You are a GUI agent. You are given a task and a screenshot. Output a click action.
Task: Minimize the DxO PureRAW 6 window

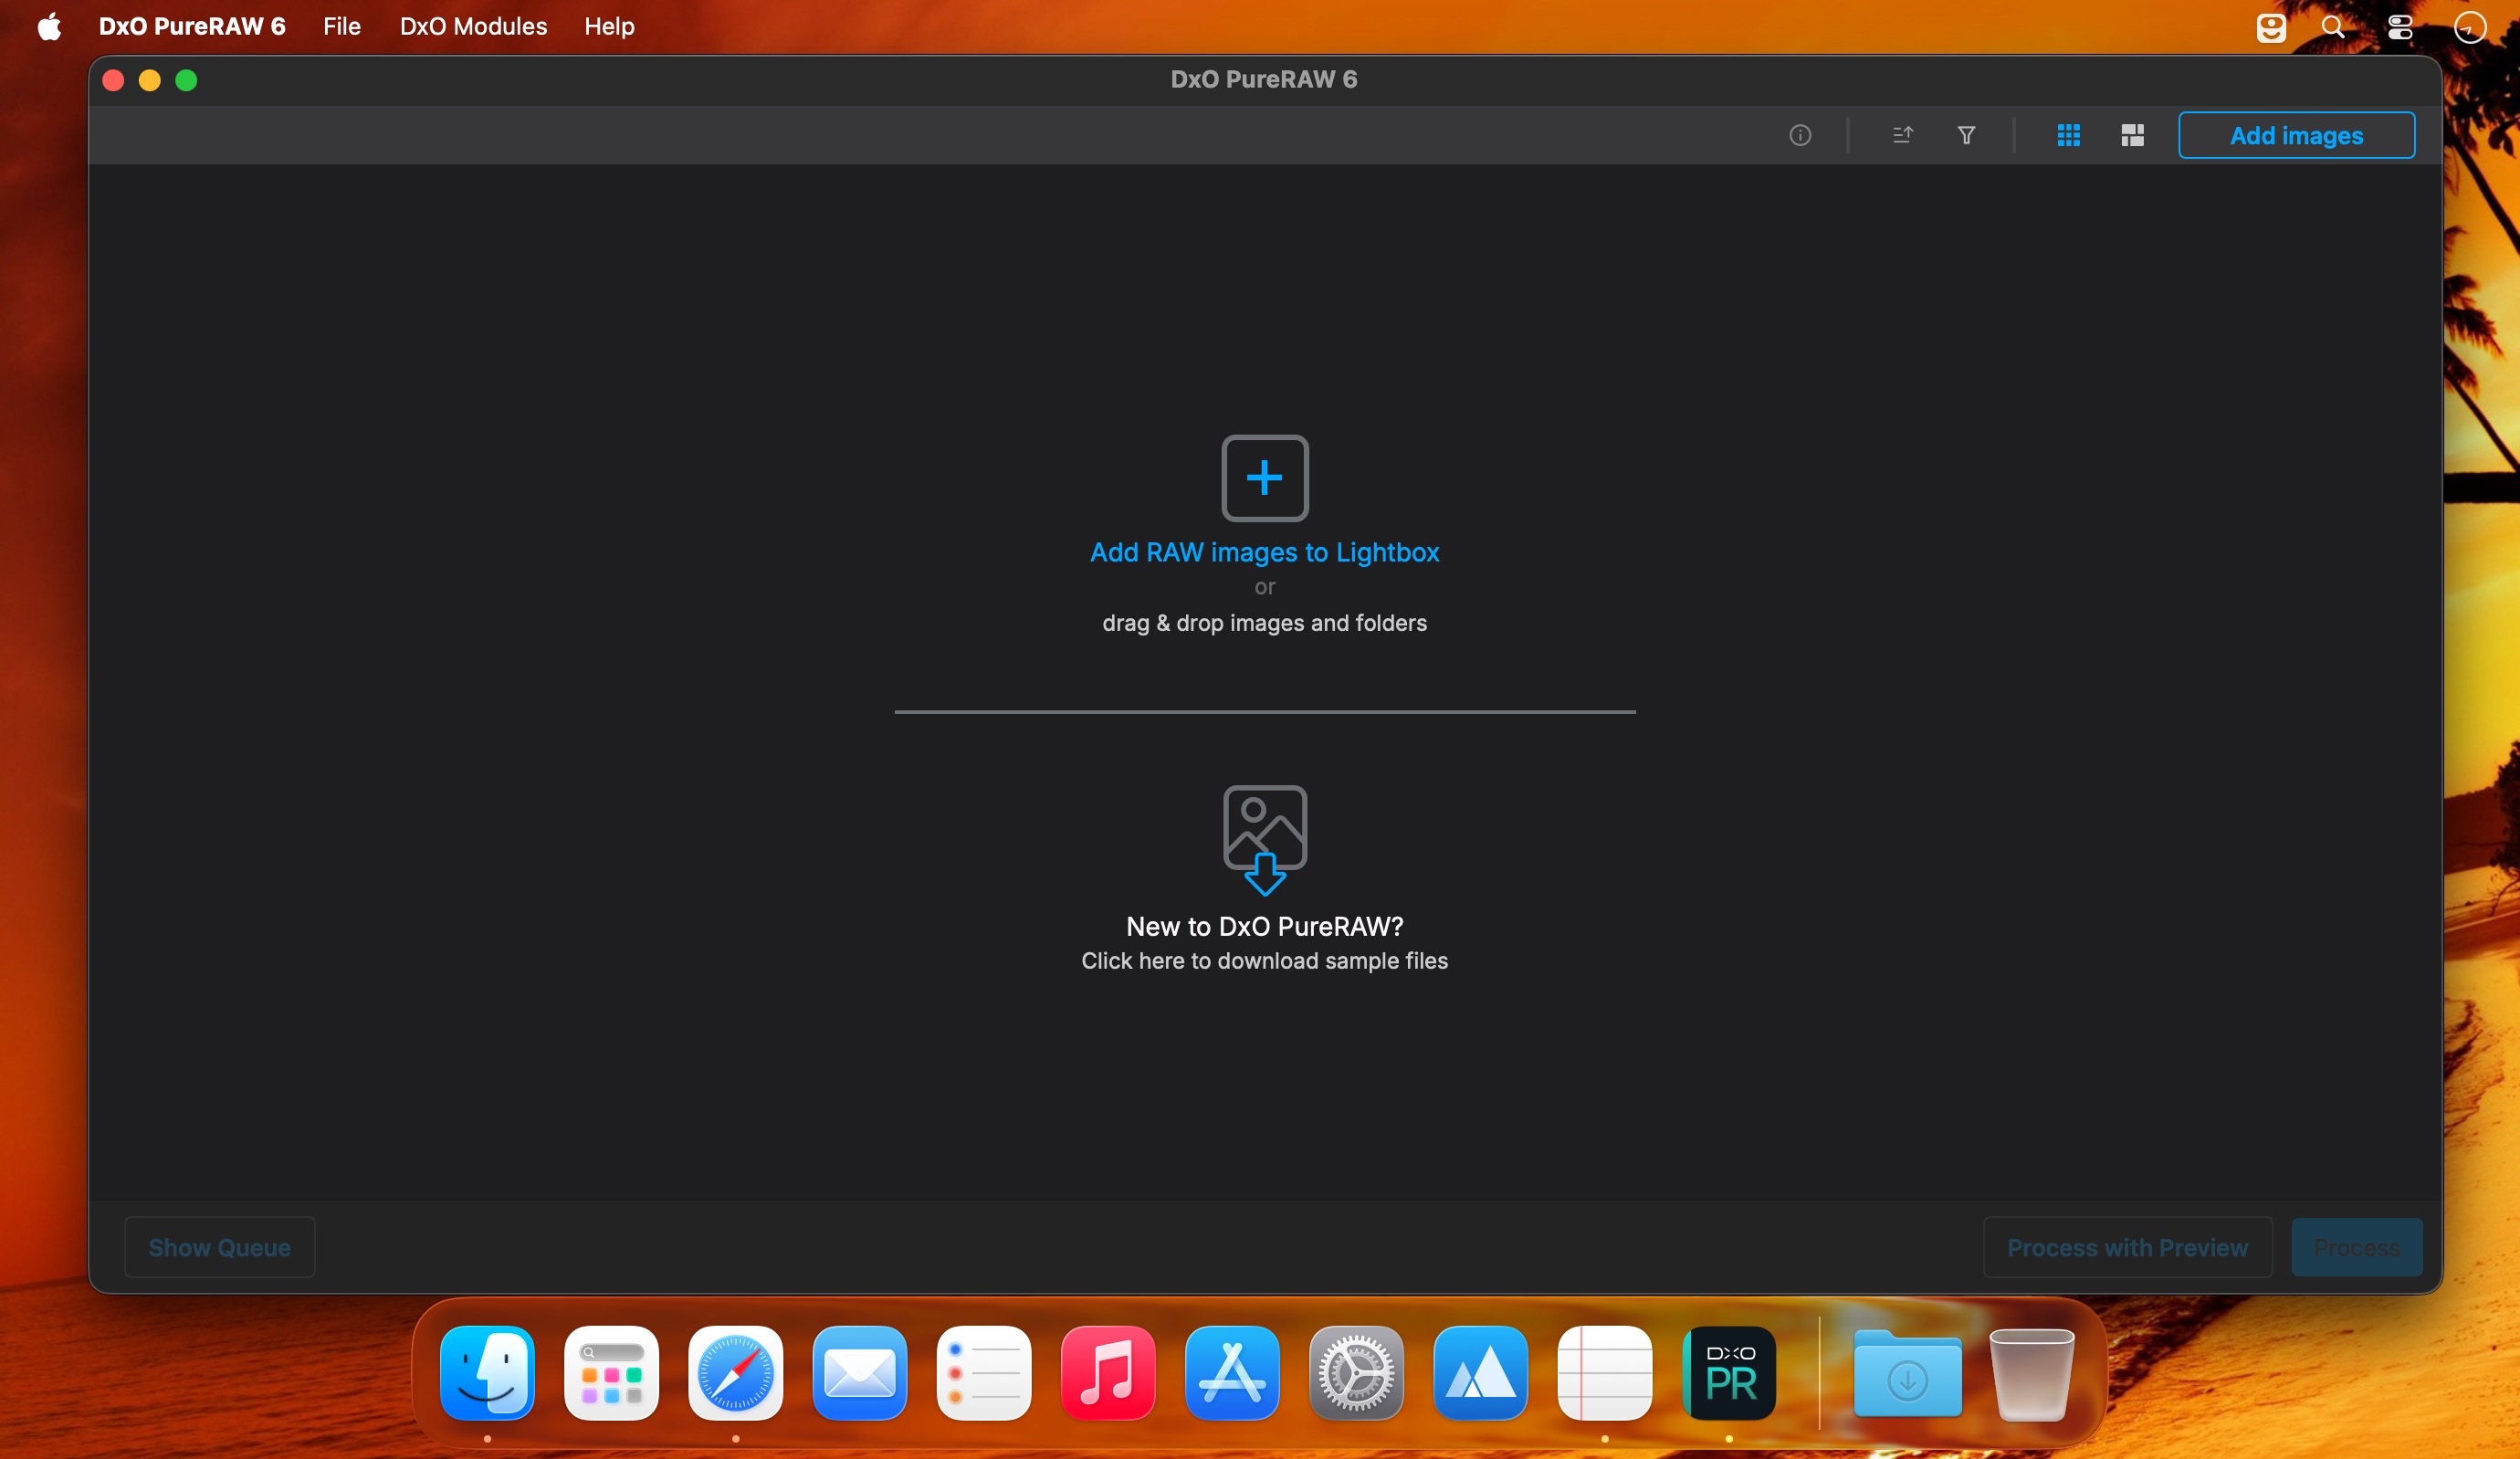[x=150, y=80]
